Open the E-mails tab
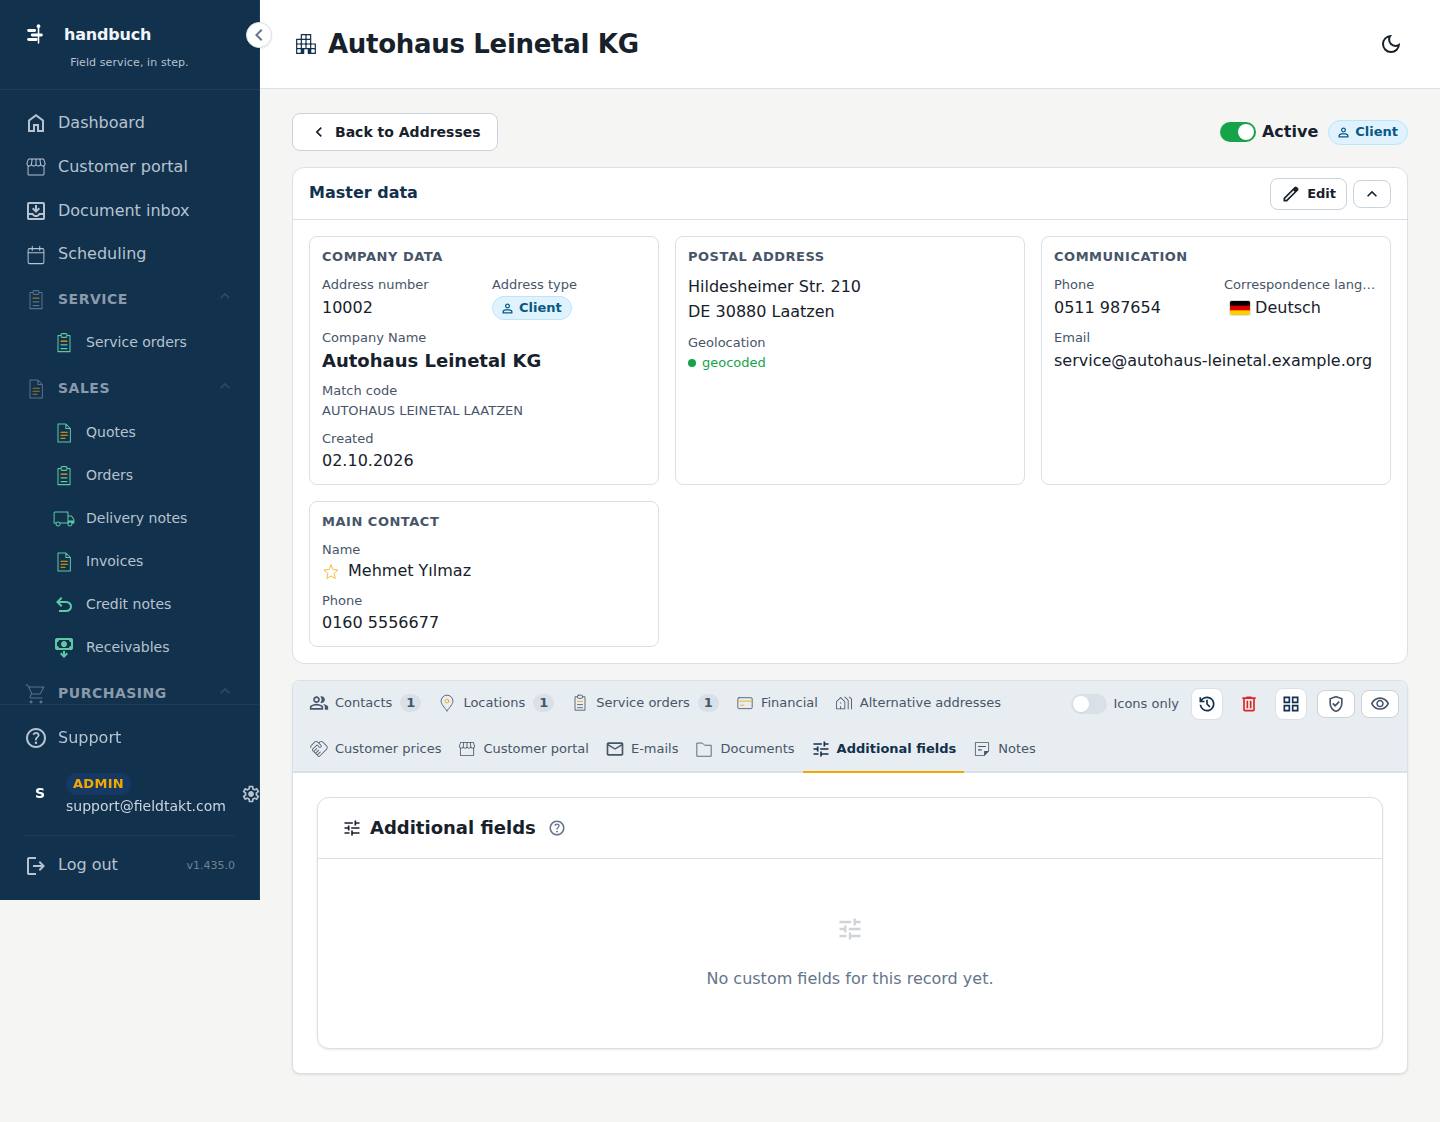 pyautogui.click(x=643, y=749)
